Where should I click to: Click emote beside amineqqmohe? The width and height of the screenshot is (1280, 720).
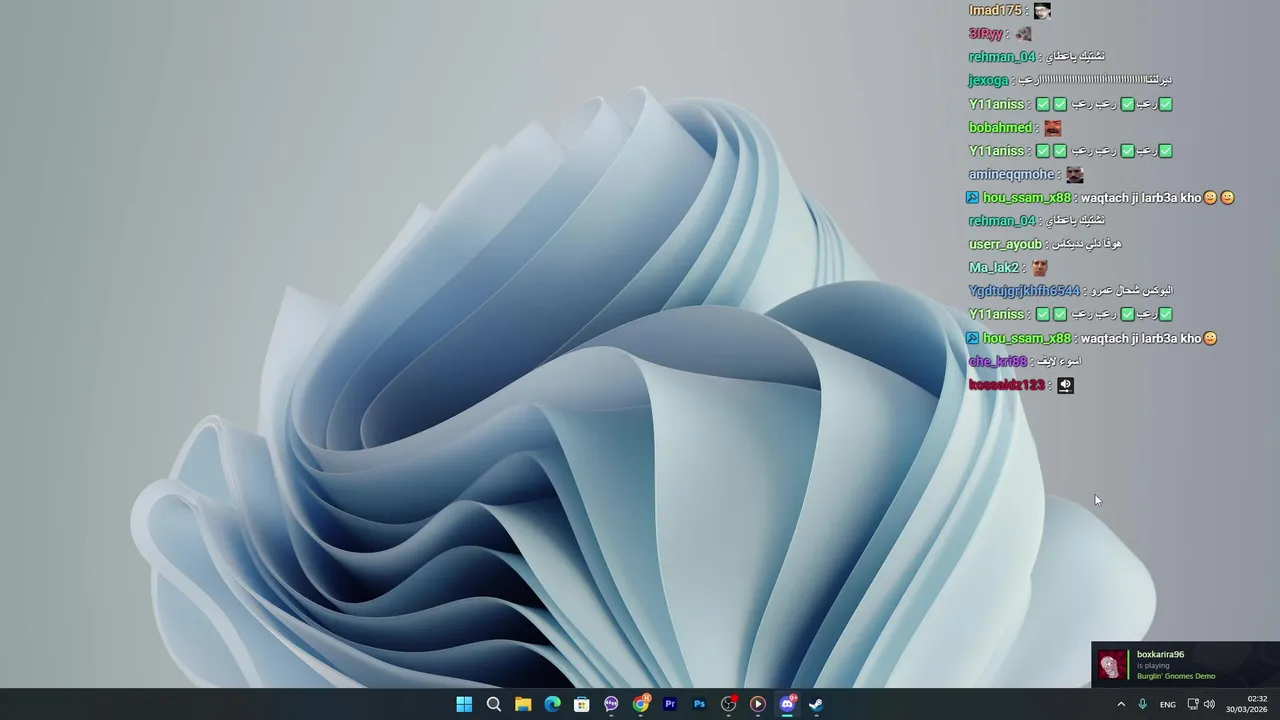pos(1074,175)
